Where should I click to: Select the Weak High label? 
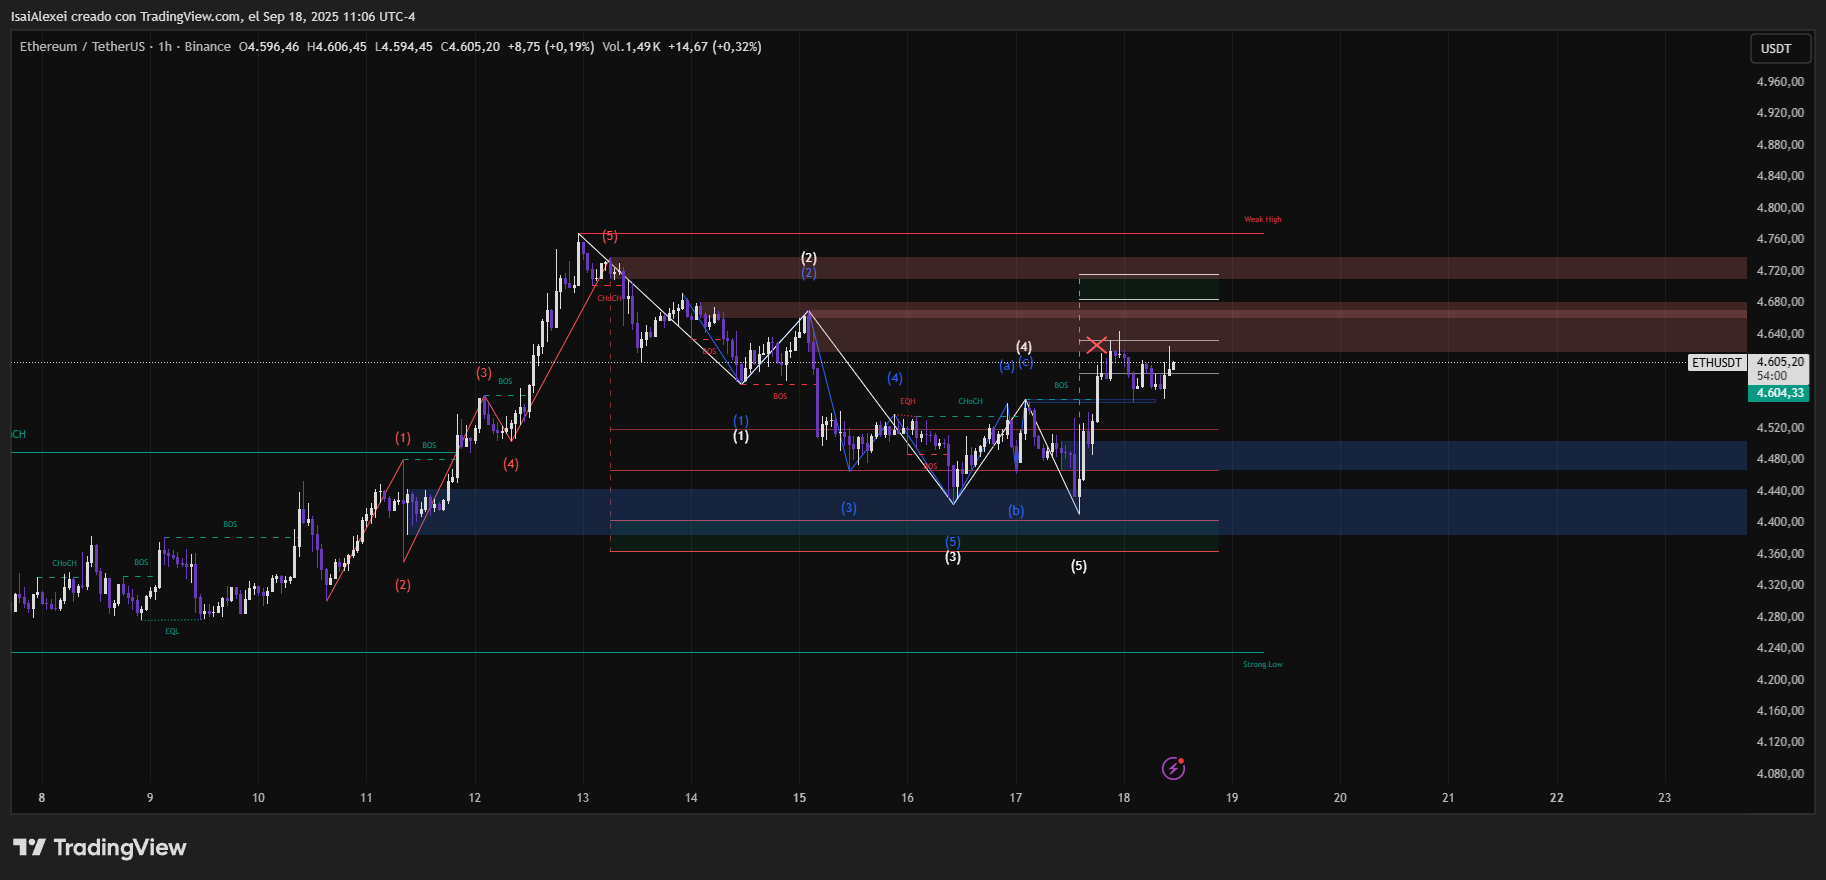point(1262,219)
